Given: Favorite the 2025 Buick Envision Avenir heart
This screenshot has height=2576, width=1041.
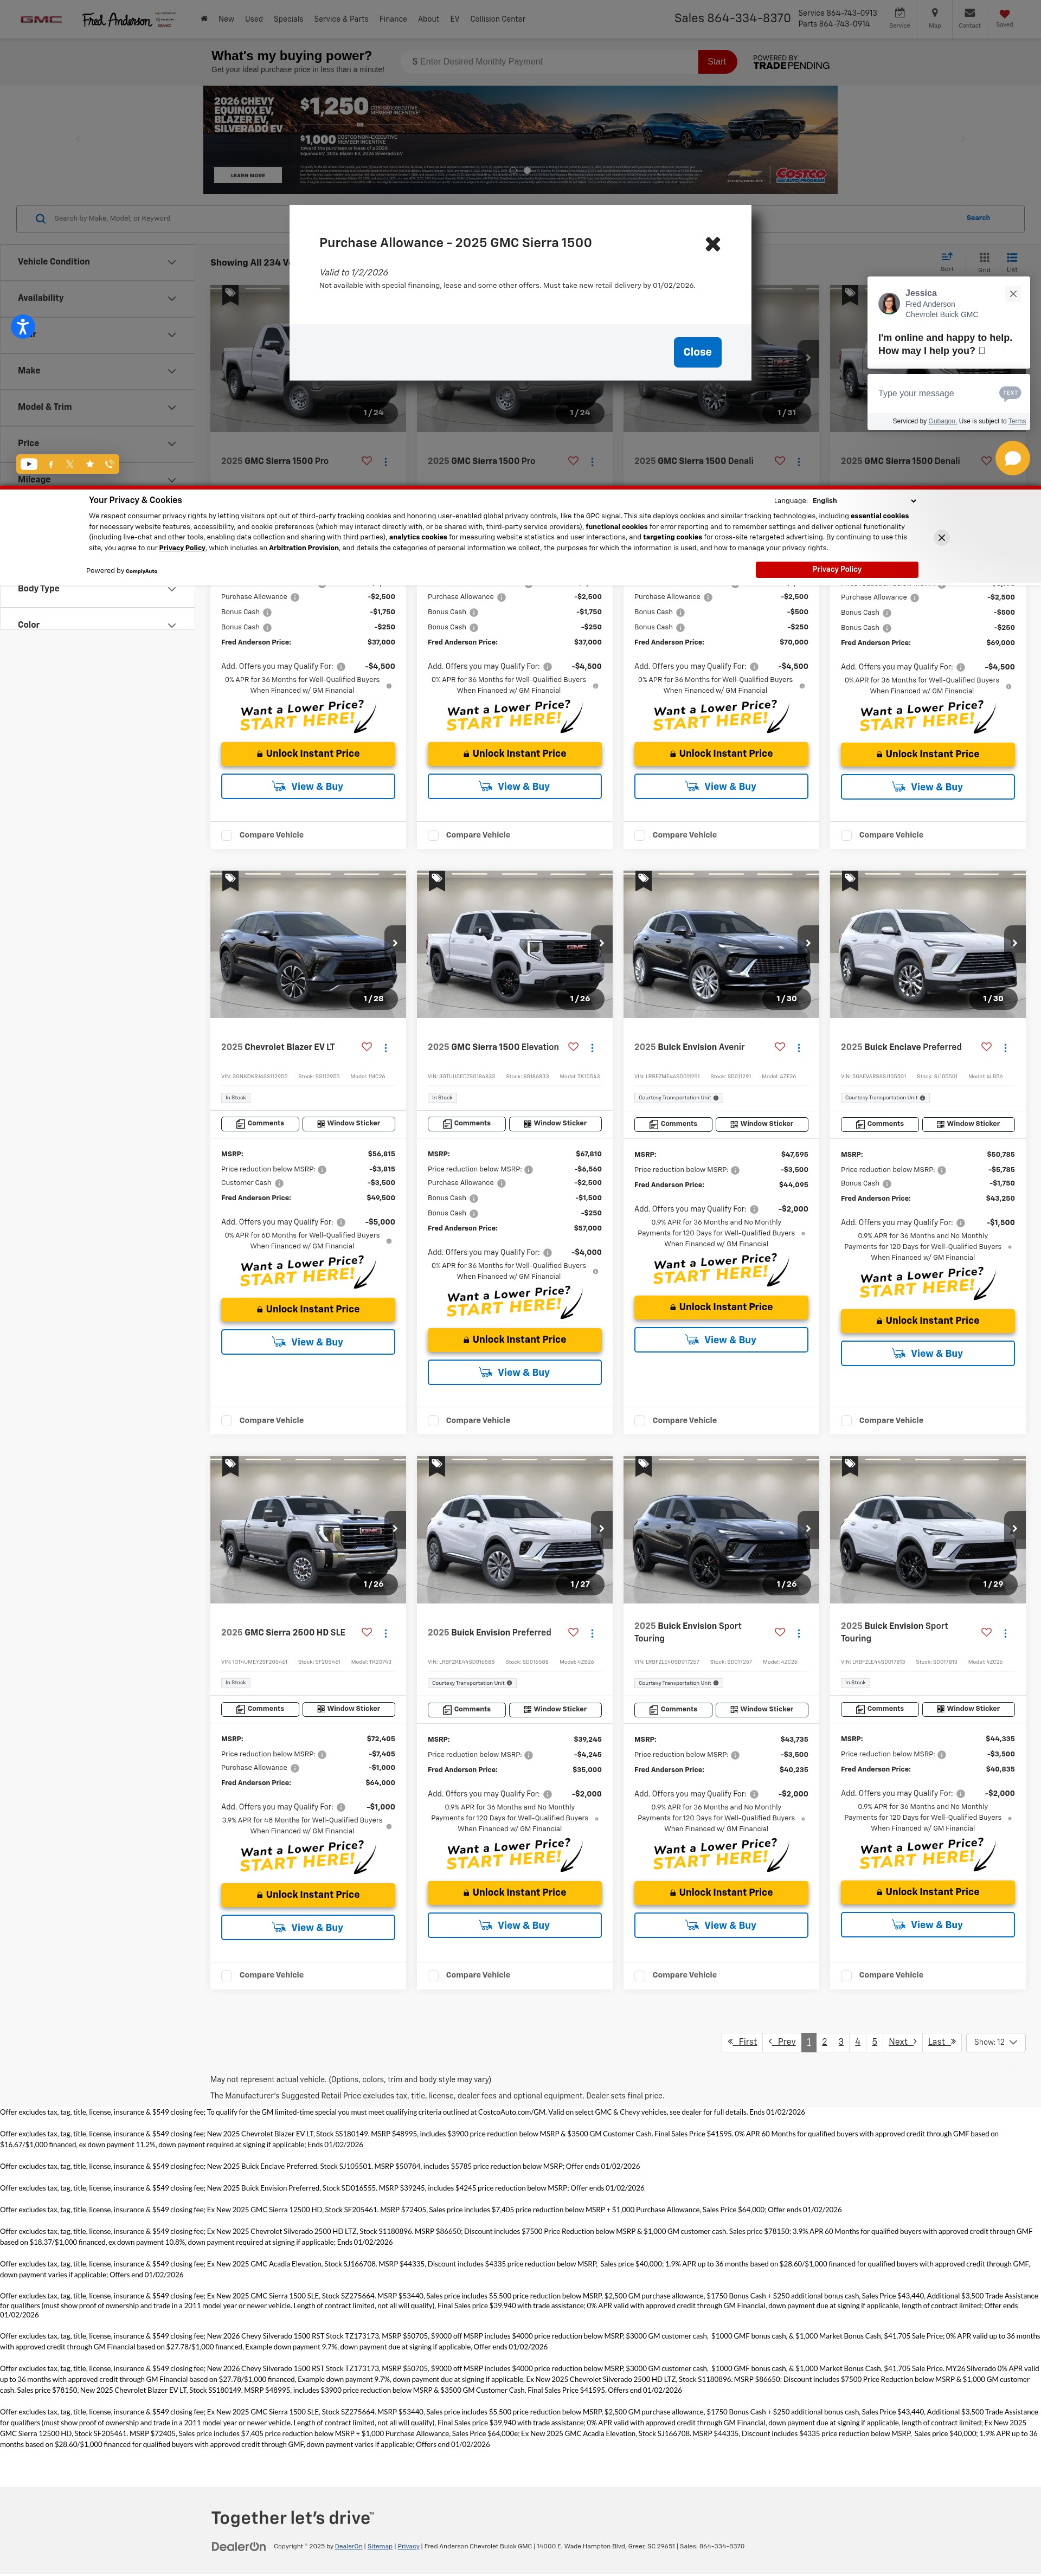Looking at the screenshot, I should click(x=780, y=1047).
